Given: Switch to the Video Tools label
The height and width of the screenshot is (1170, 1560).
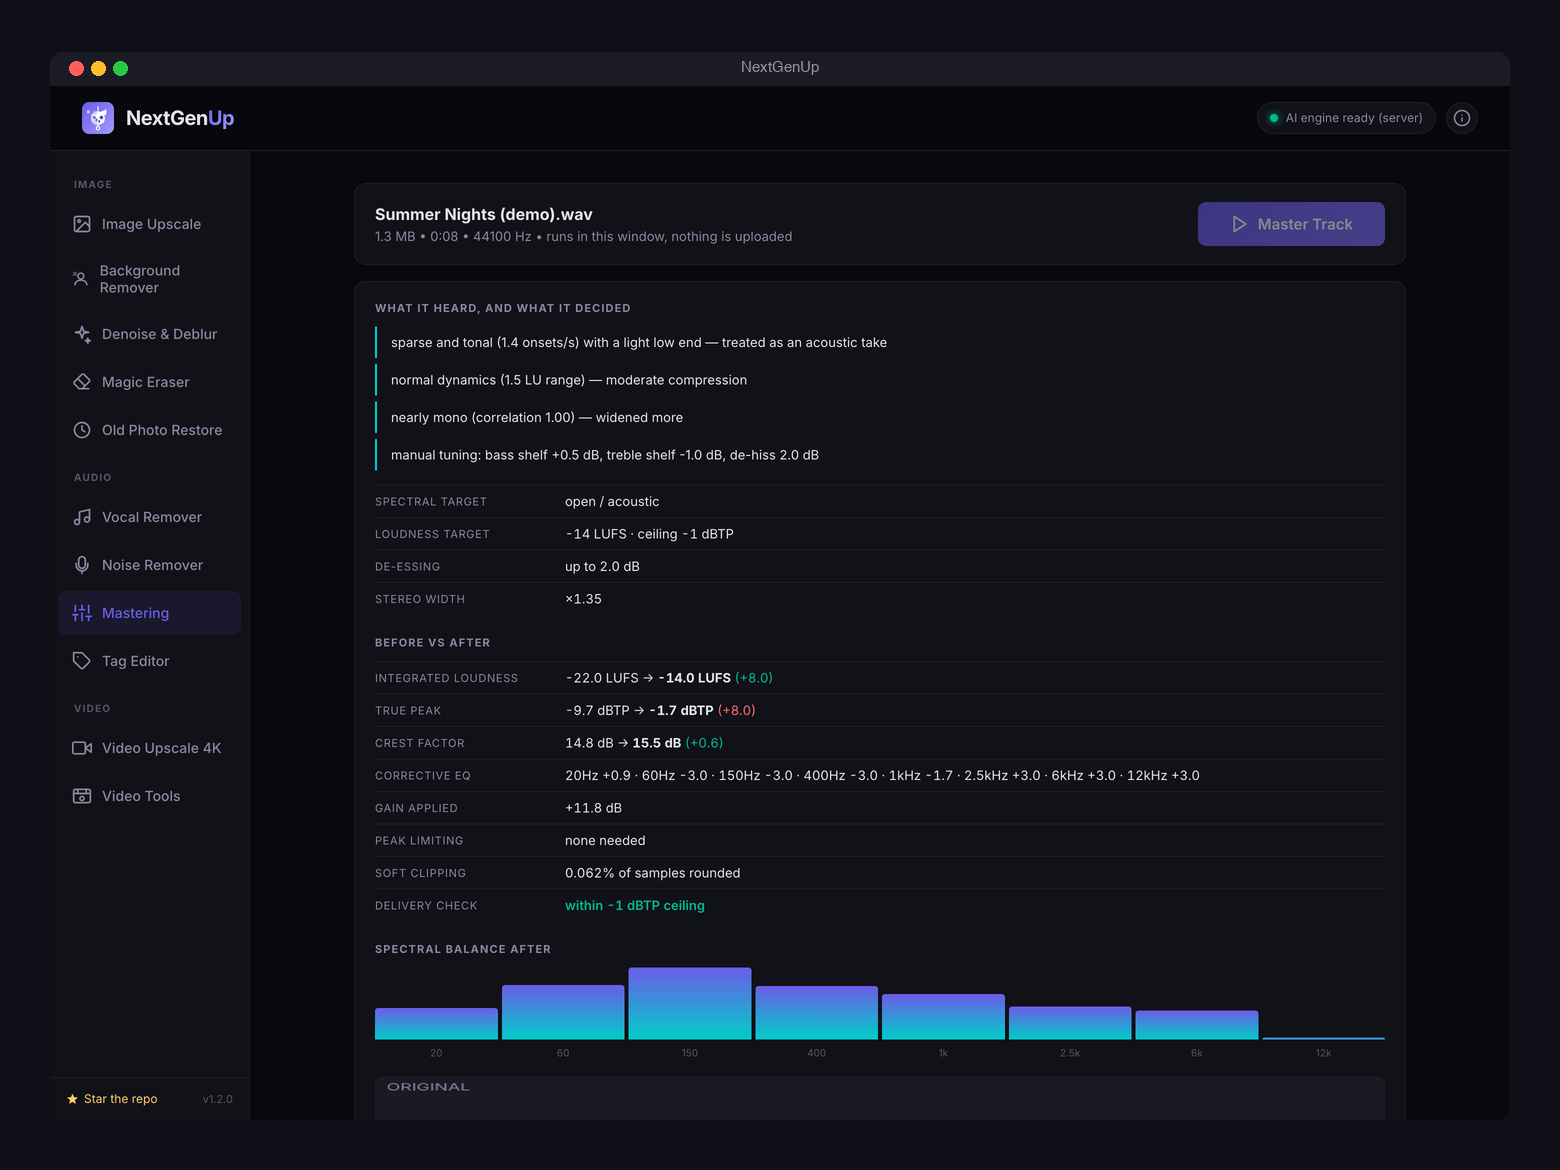Looking at the screenshot, I should pos(141,796).
